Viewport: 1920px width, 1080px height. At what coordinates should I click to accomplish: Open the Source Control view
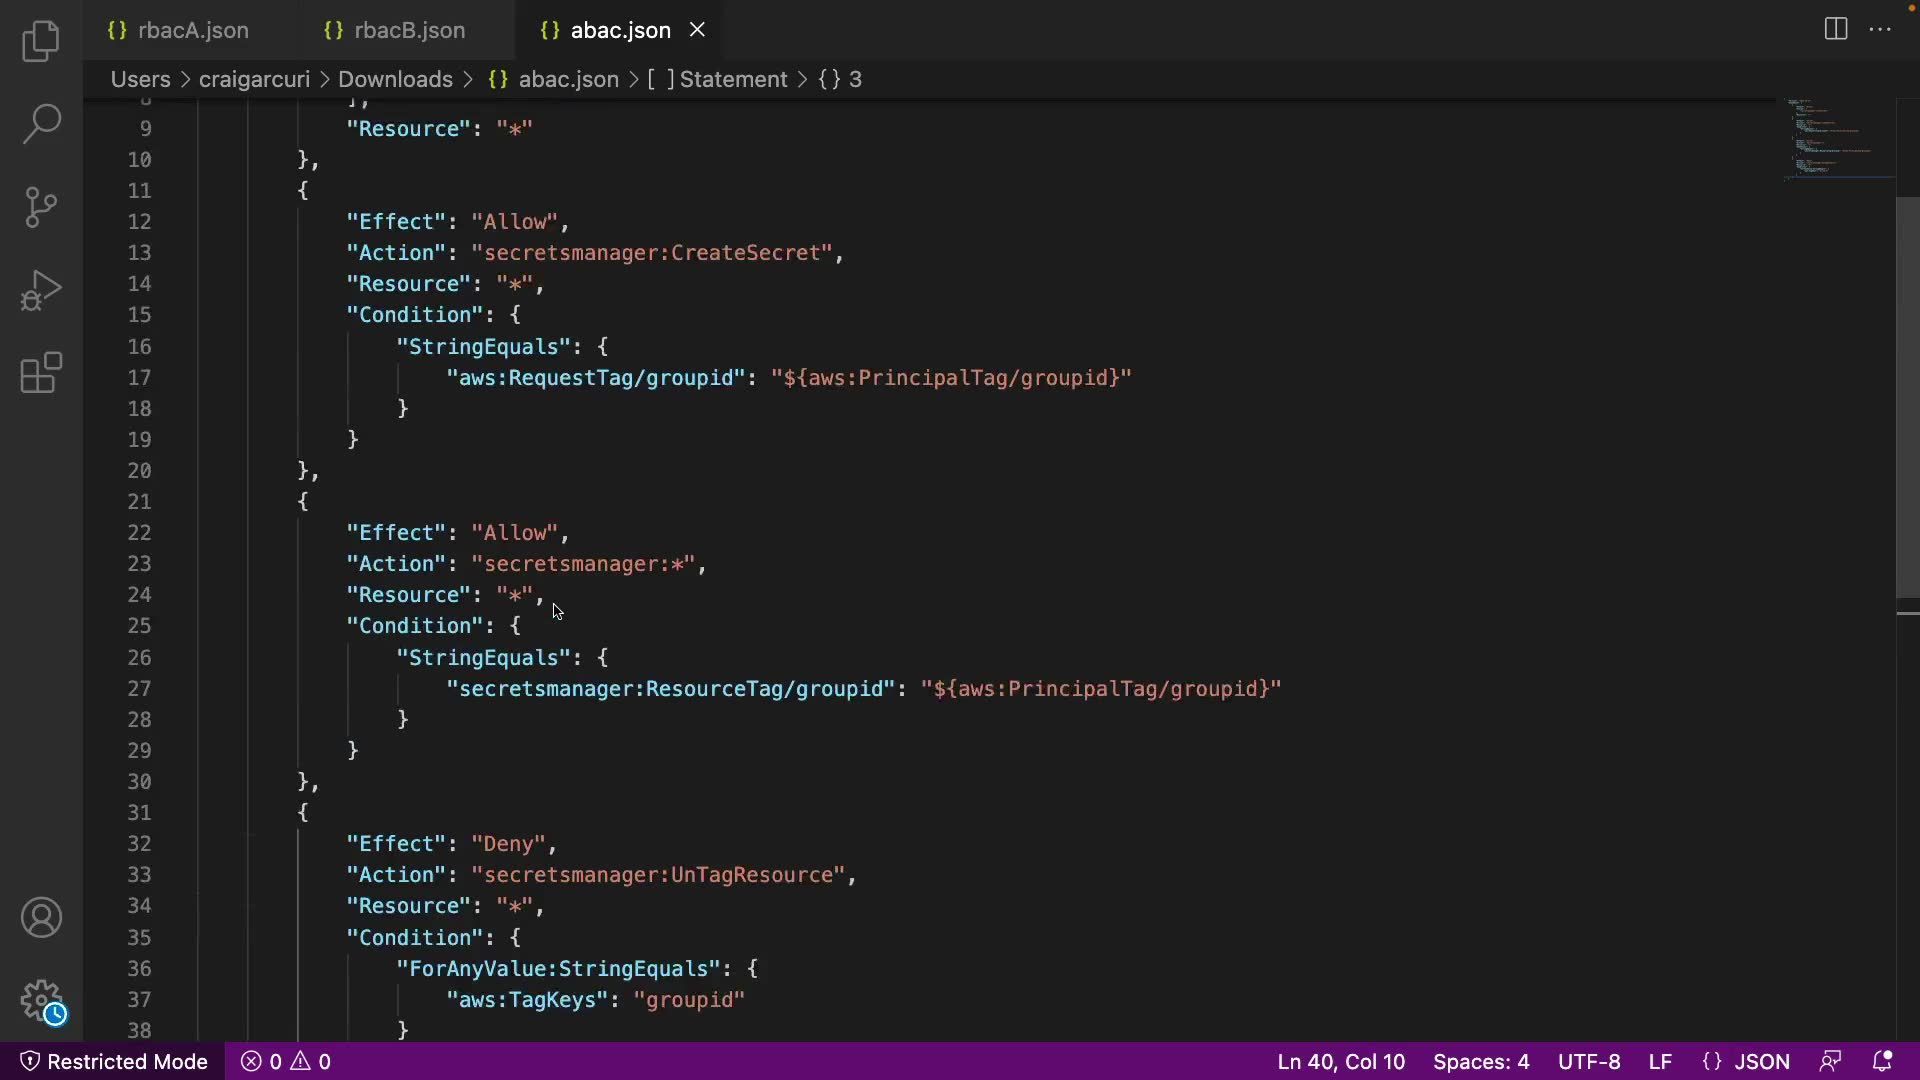pyautogui.click(x=41, y=207)
